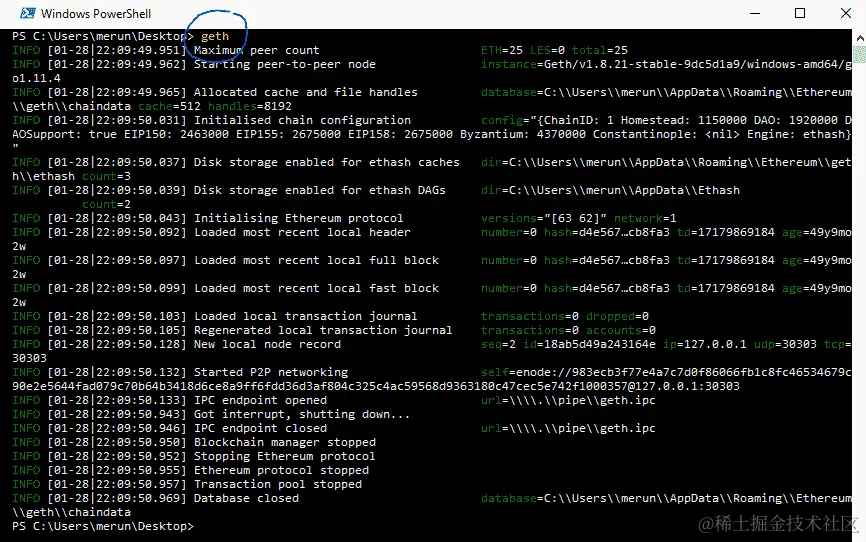Click the 'transactions=0 dropped=0' values
This screenshot has height=542, width=866.
pos(564,317)
